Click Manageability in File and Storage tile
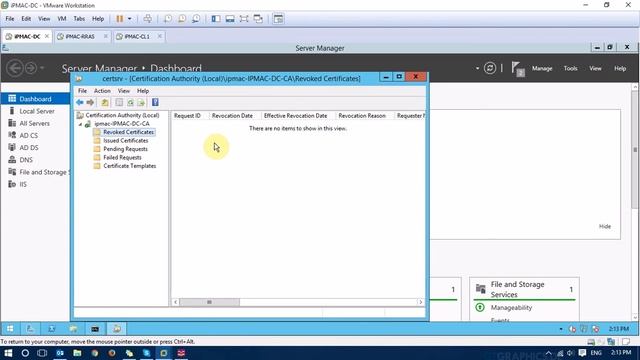 pos(511,308)
